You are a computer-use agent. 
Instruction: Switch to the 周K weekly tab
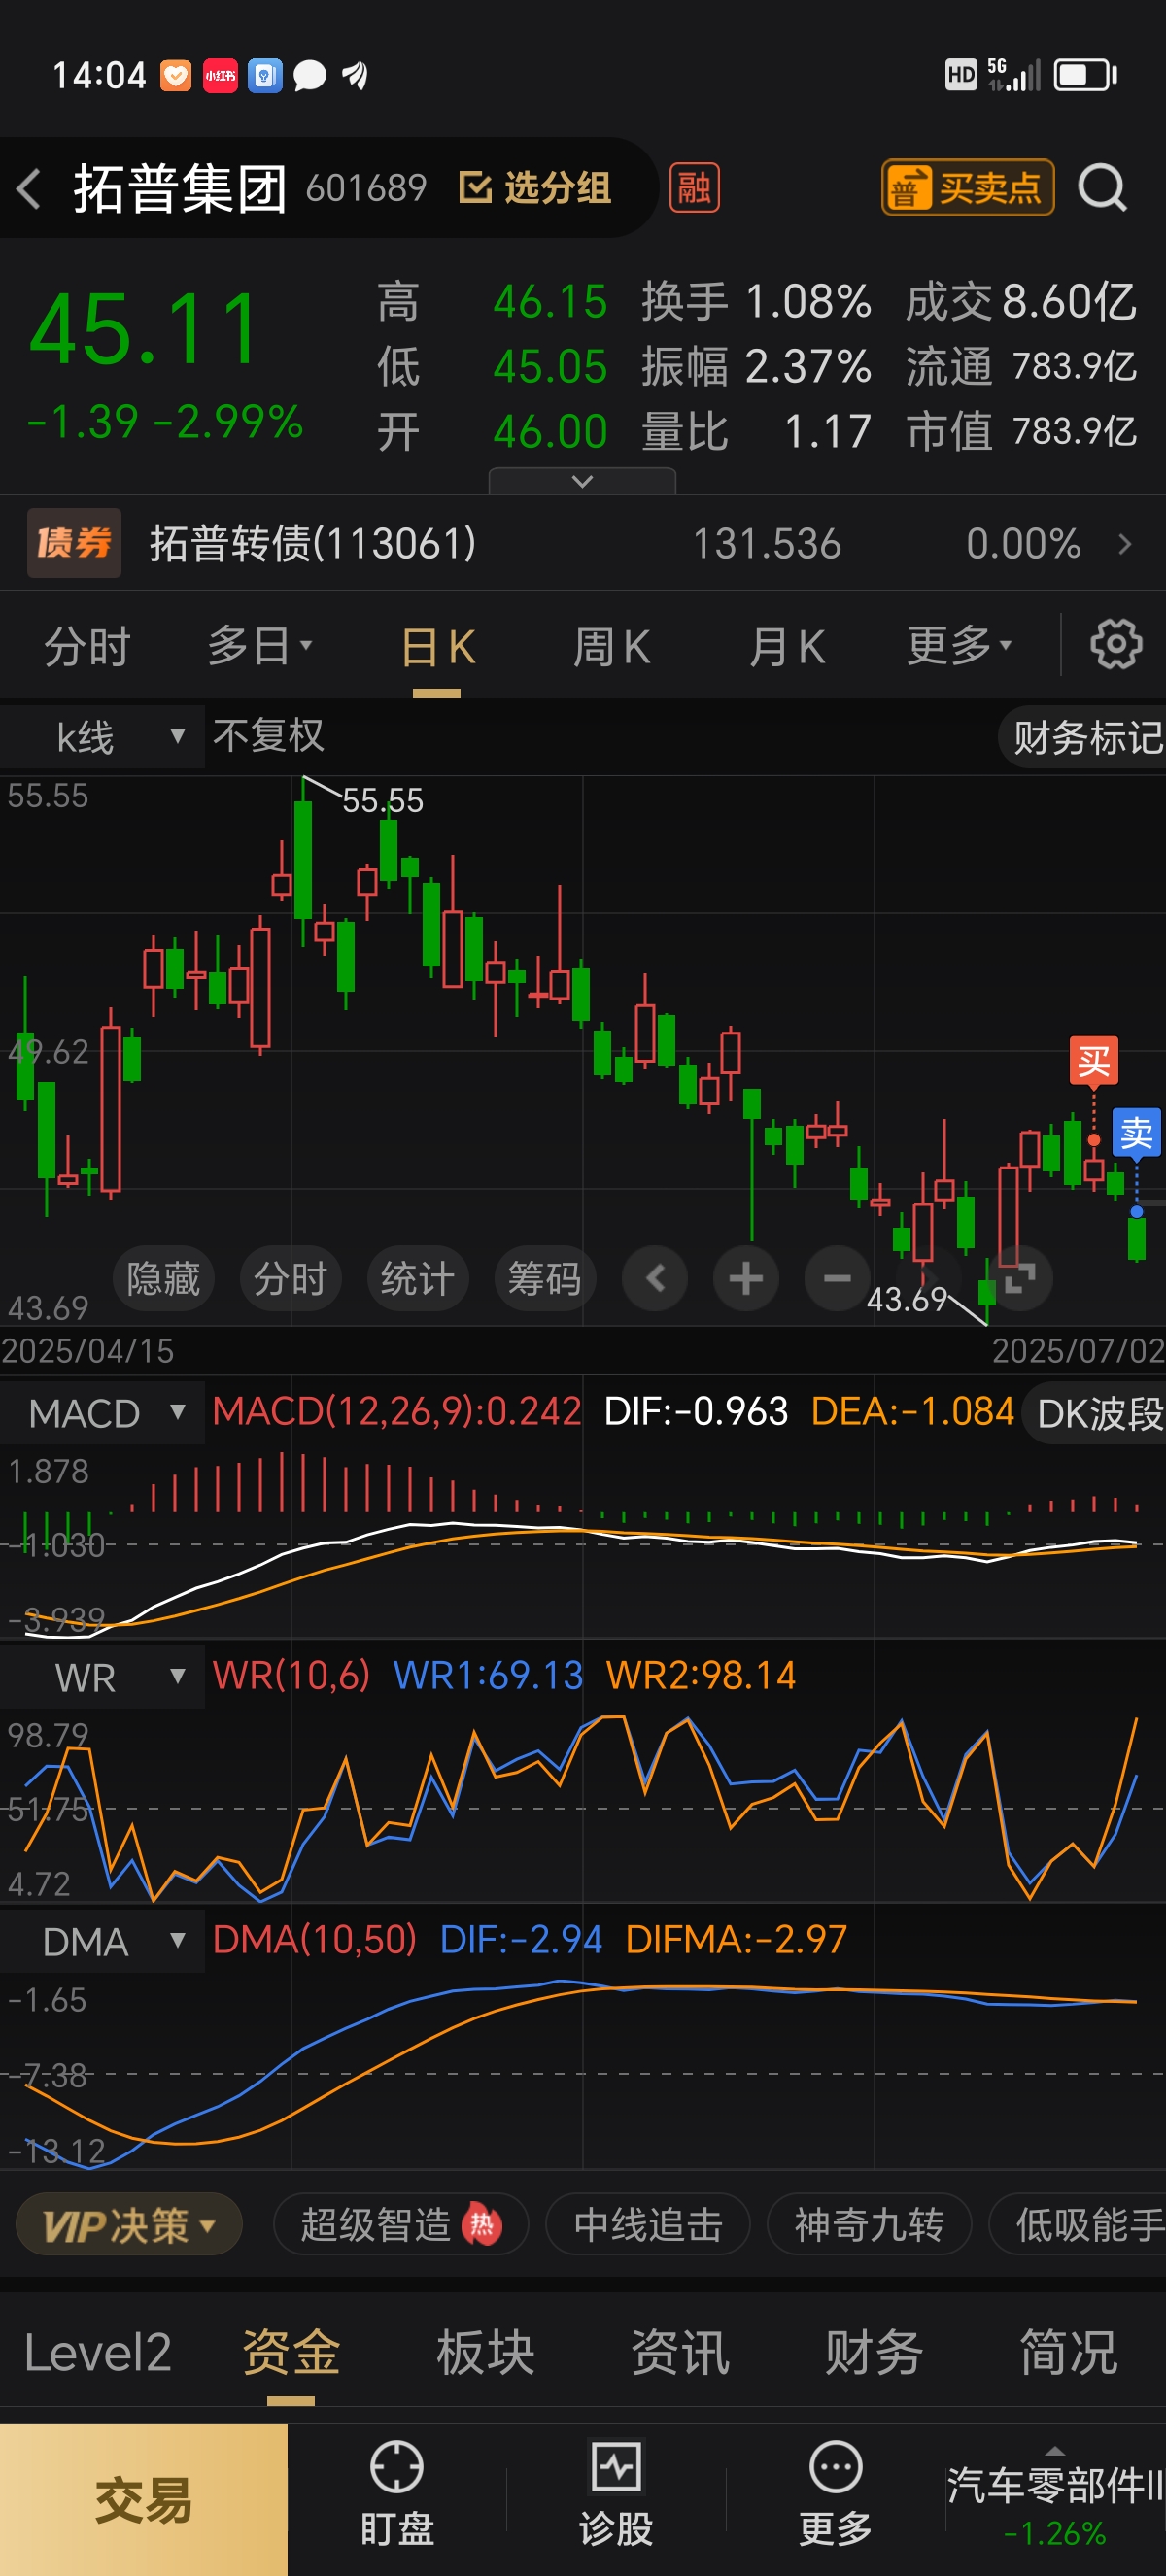[x=611, y=647]
